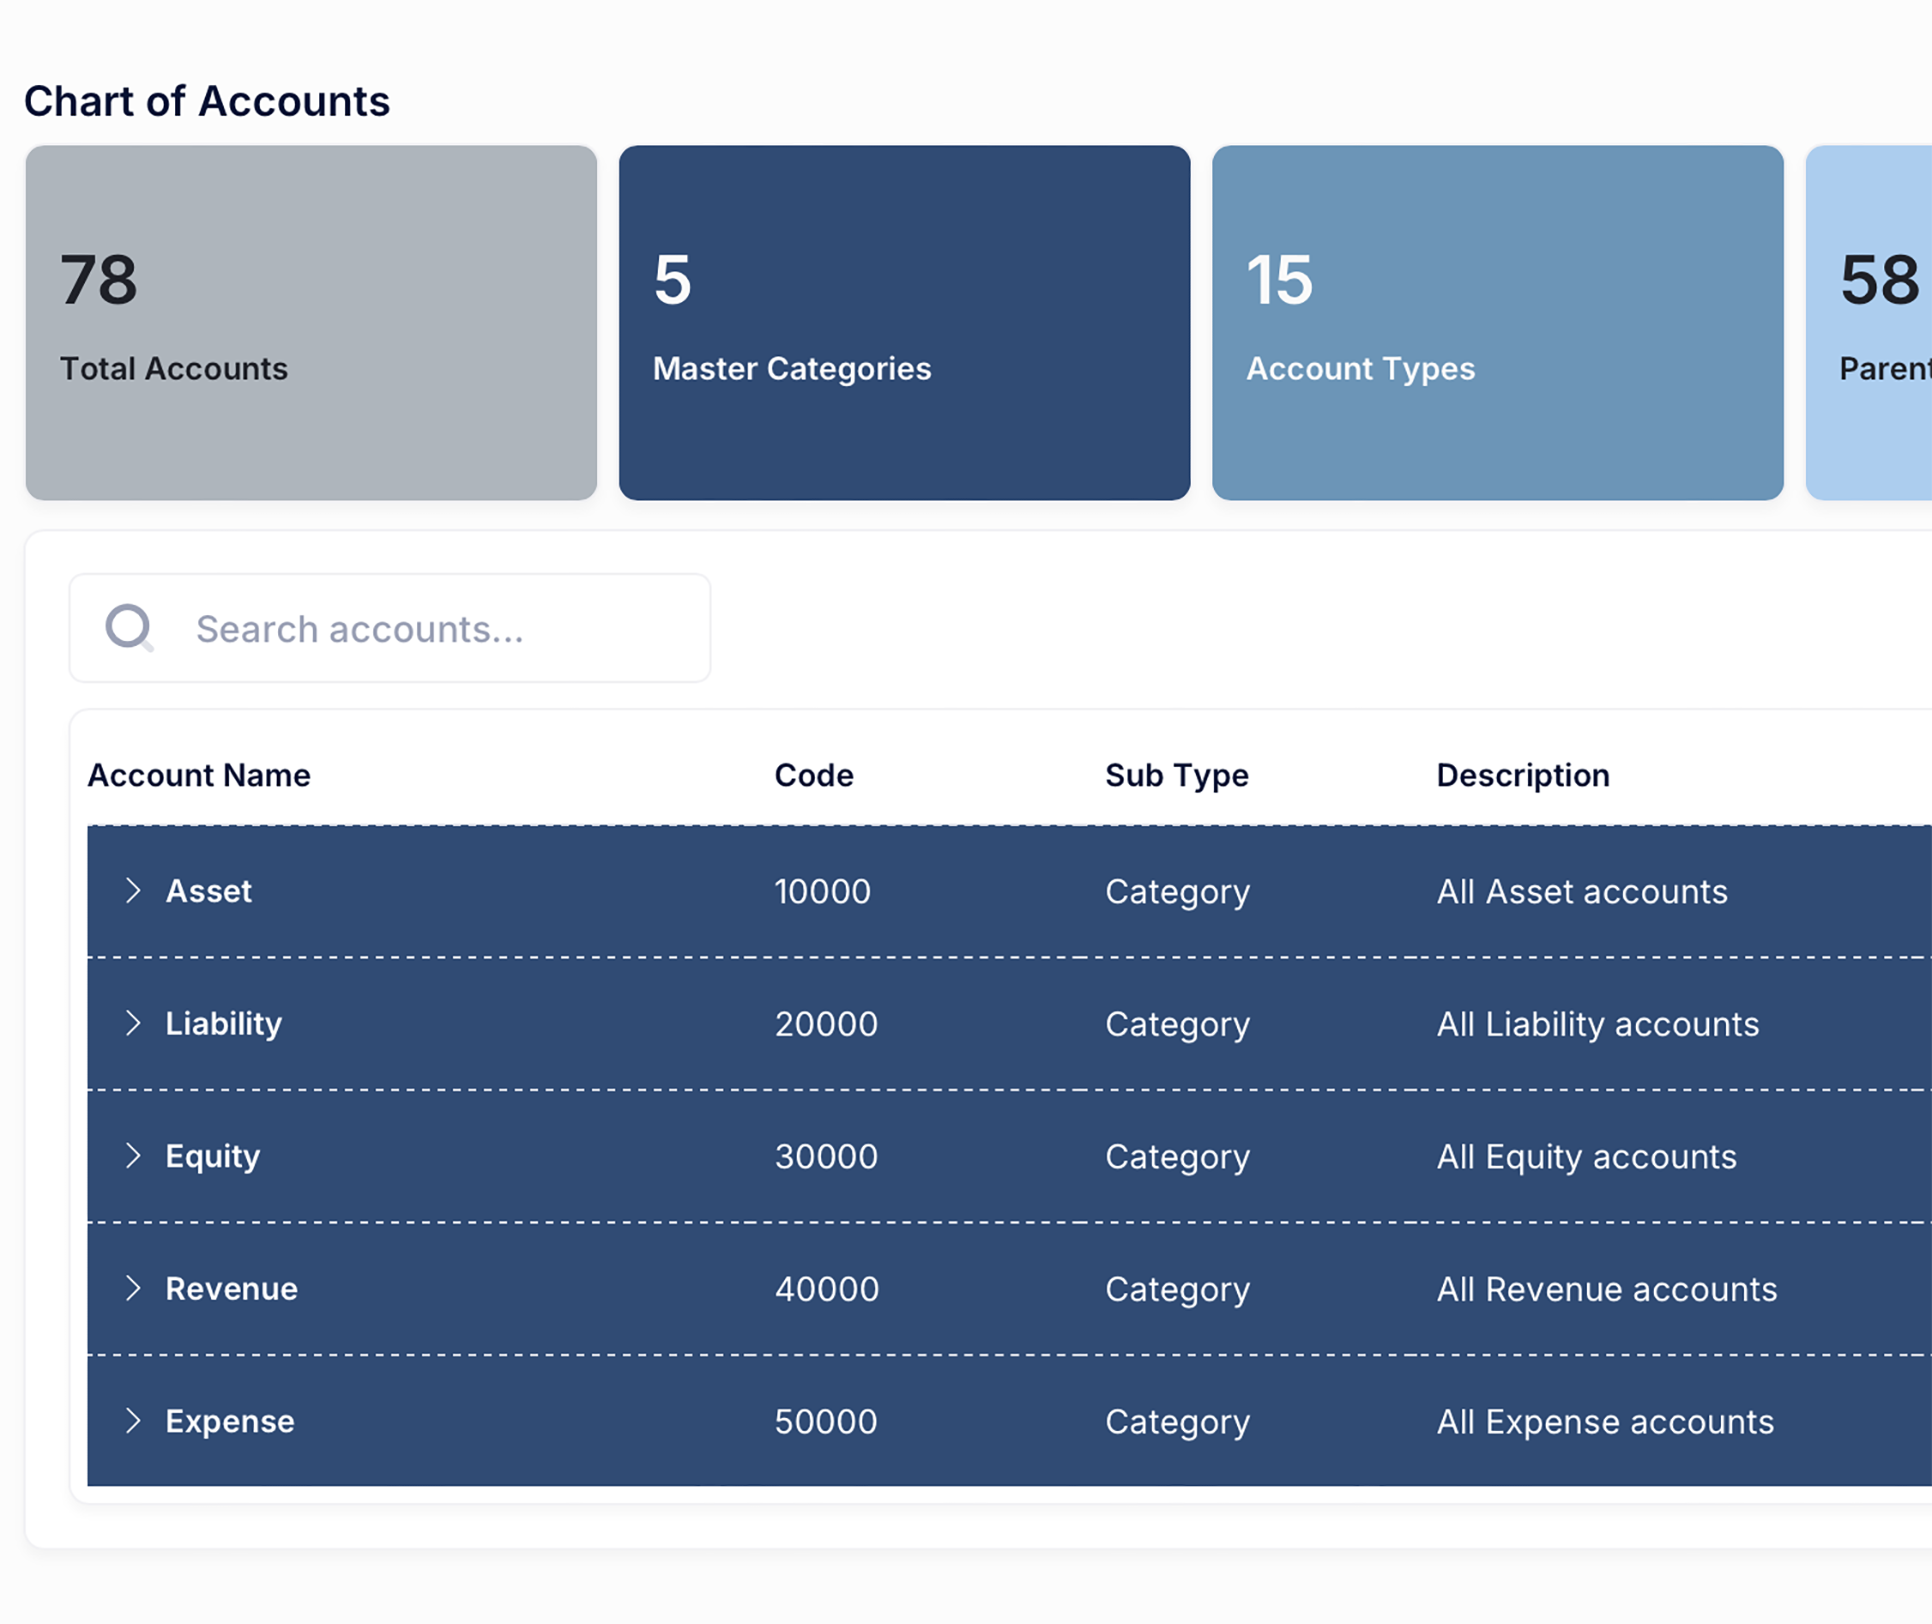Sort by Account Name column header

pos(199,775)
